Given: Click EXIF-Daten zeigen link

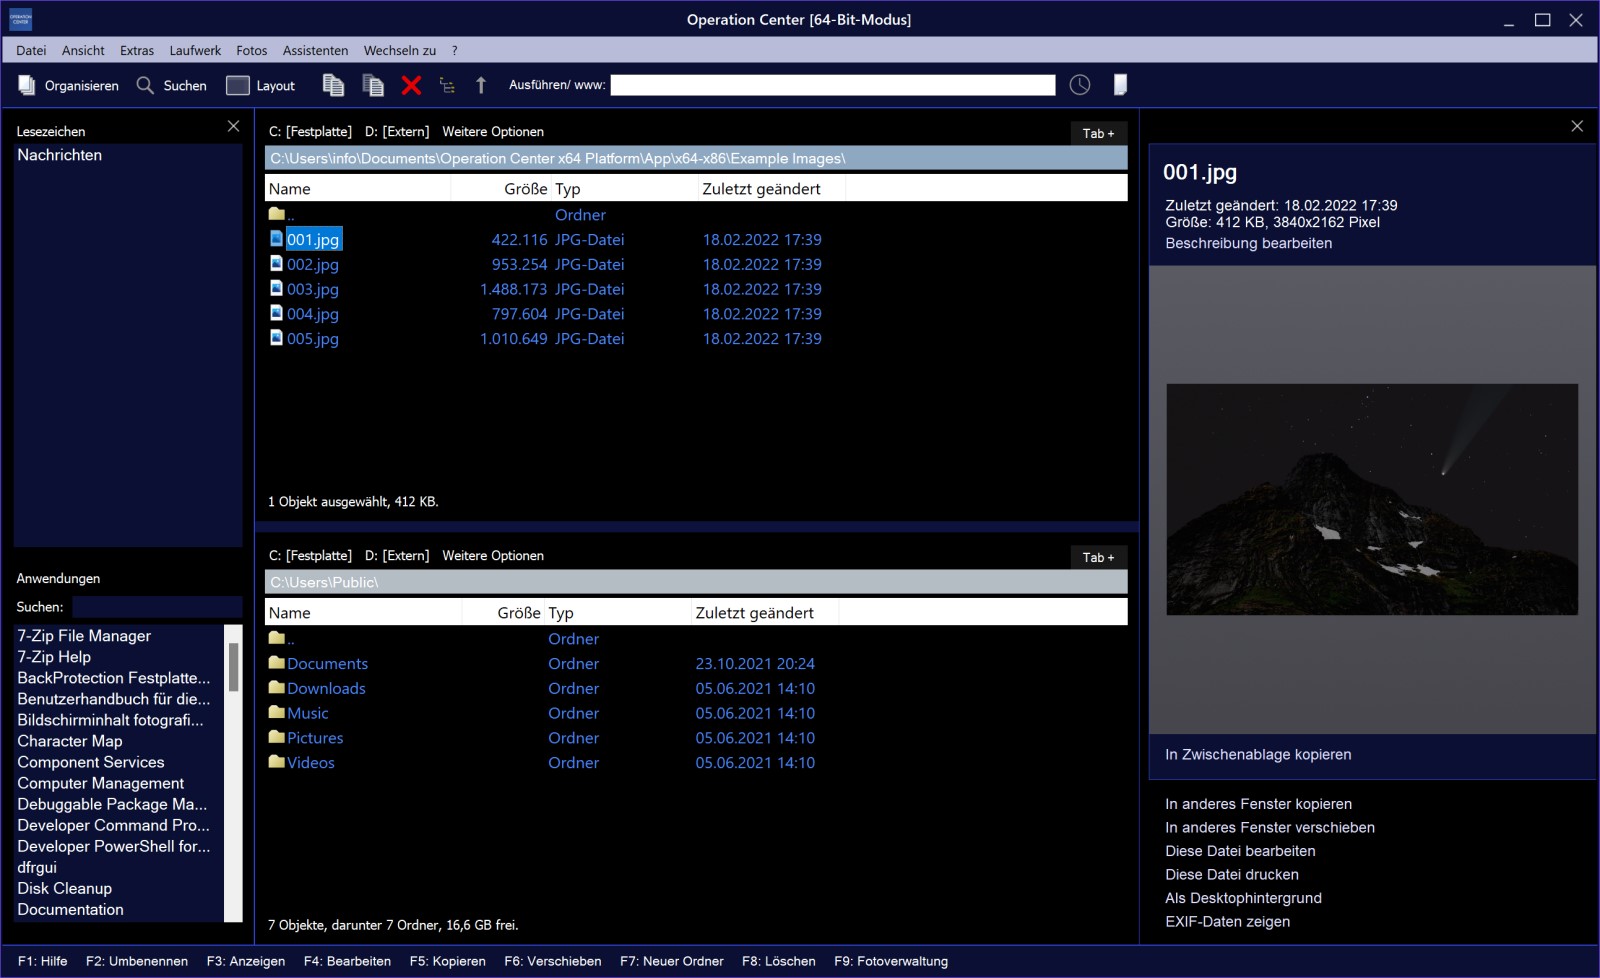Looking at the screenshot, I should (x=1227, y=922).
